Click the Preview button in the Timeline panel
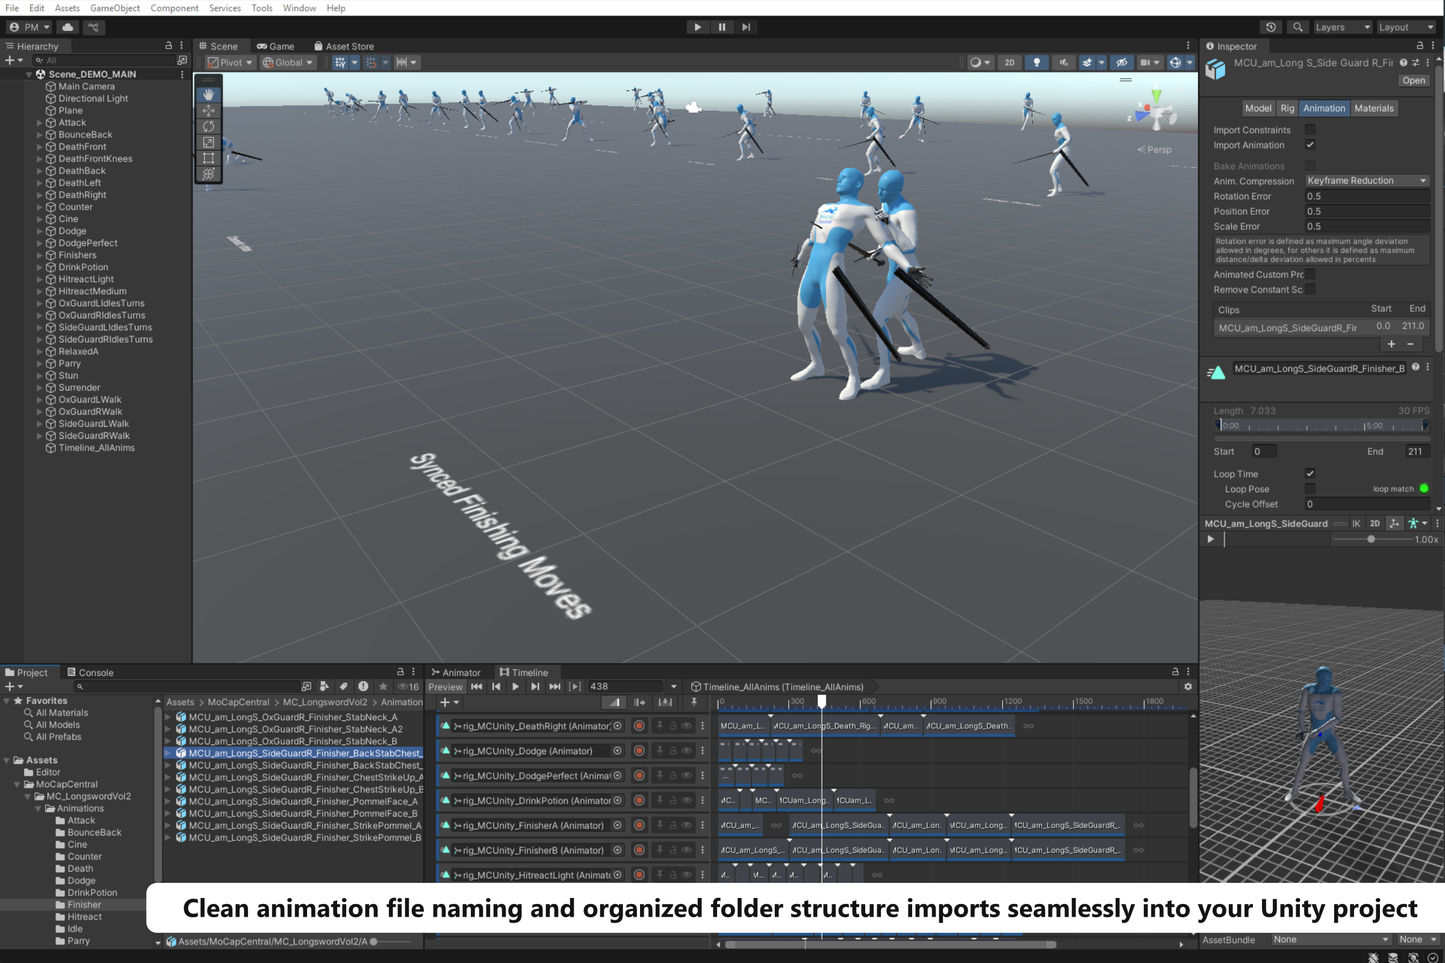The height and width of the screenshot is (963, 1445). 444,687
